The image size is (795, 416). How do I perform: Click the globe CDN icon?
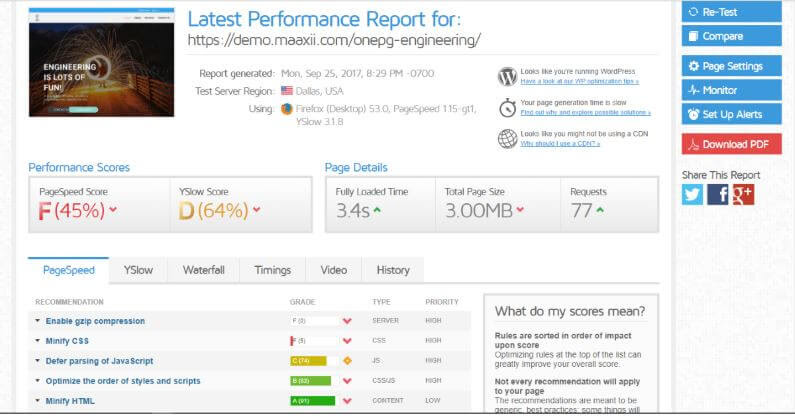pos(507,138)
